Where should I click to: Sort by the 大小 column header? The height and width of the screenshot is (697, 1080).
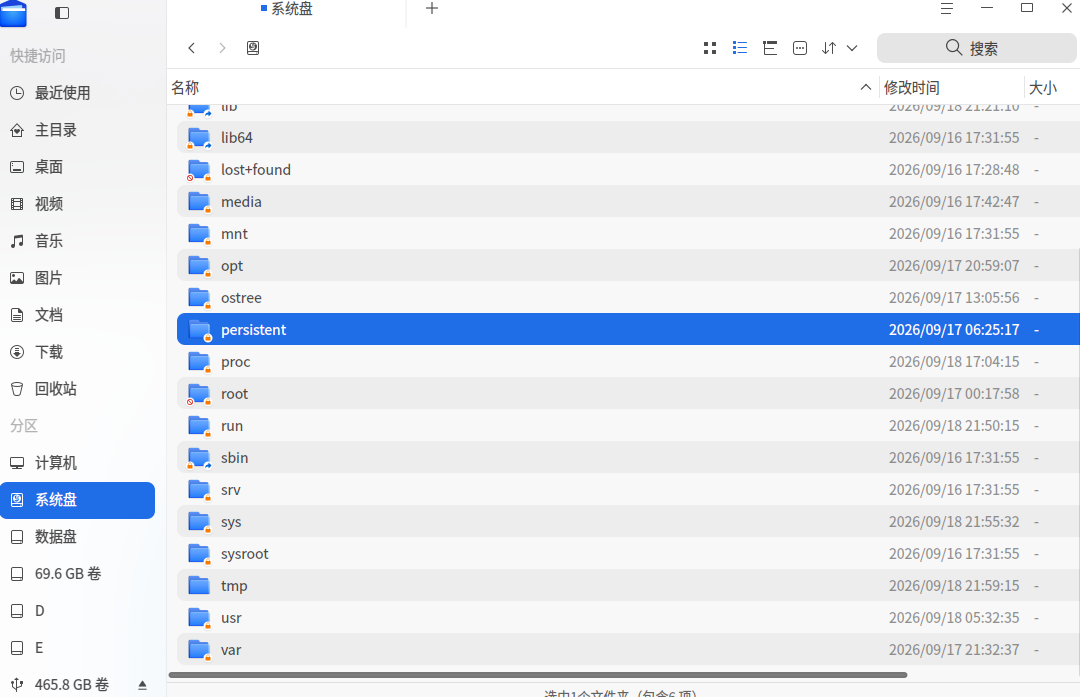1042,87
